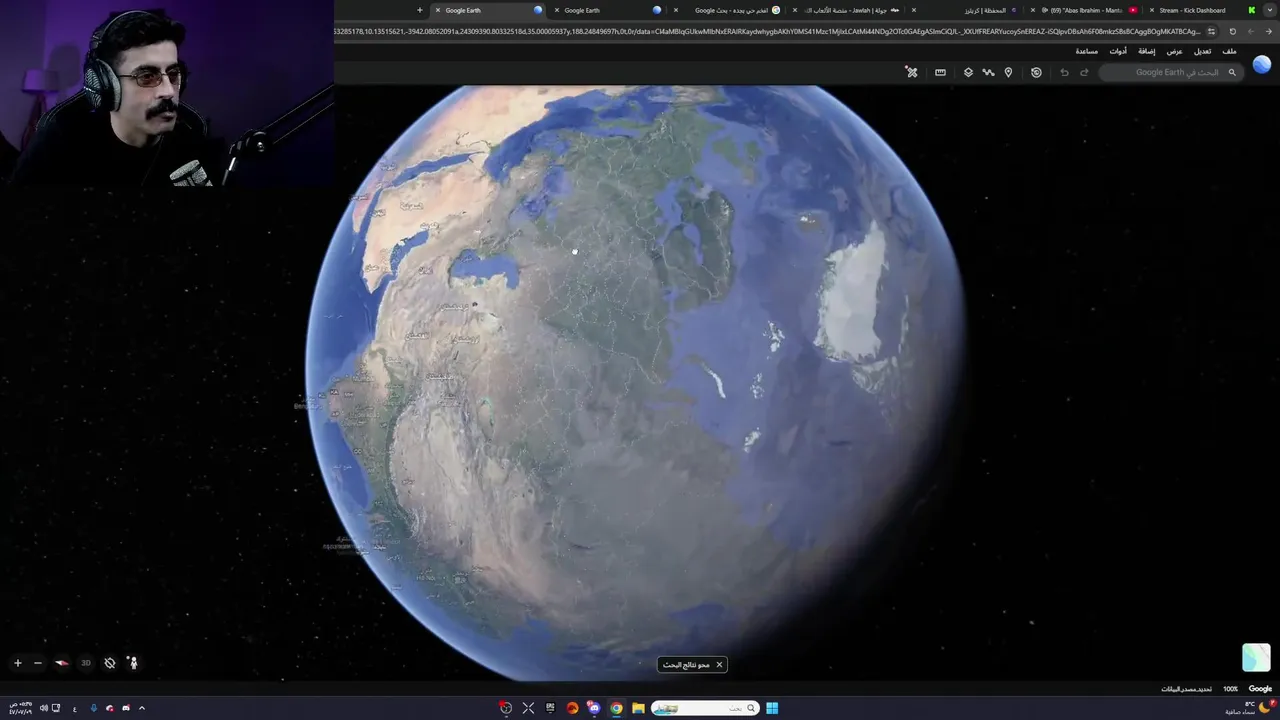The height and width of the screenshot is (720, 1280).
Task: Open the ملف (File) menu
Action: coord(1229,51)
